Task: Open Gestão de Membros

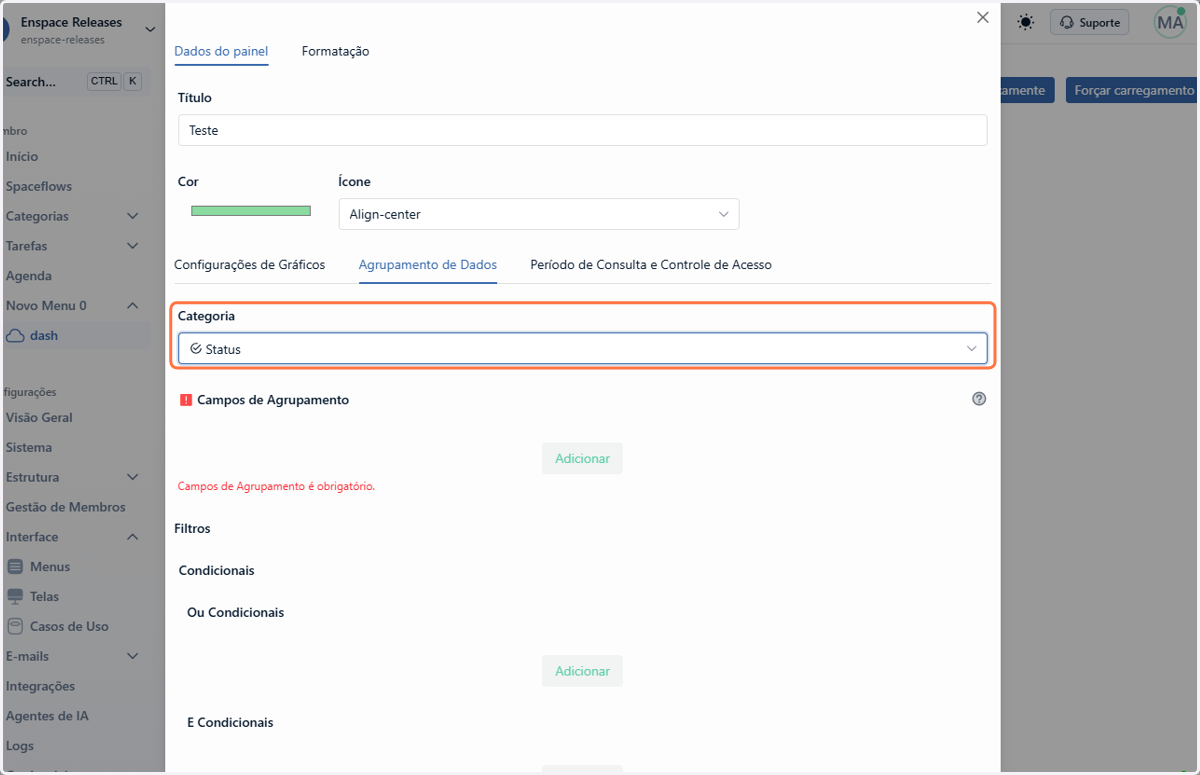Action: coord(66,507)
